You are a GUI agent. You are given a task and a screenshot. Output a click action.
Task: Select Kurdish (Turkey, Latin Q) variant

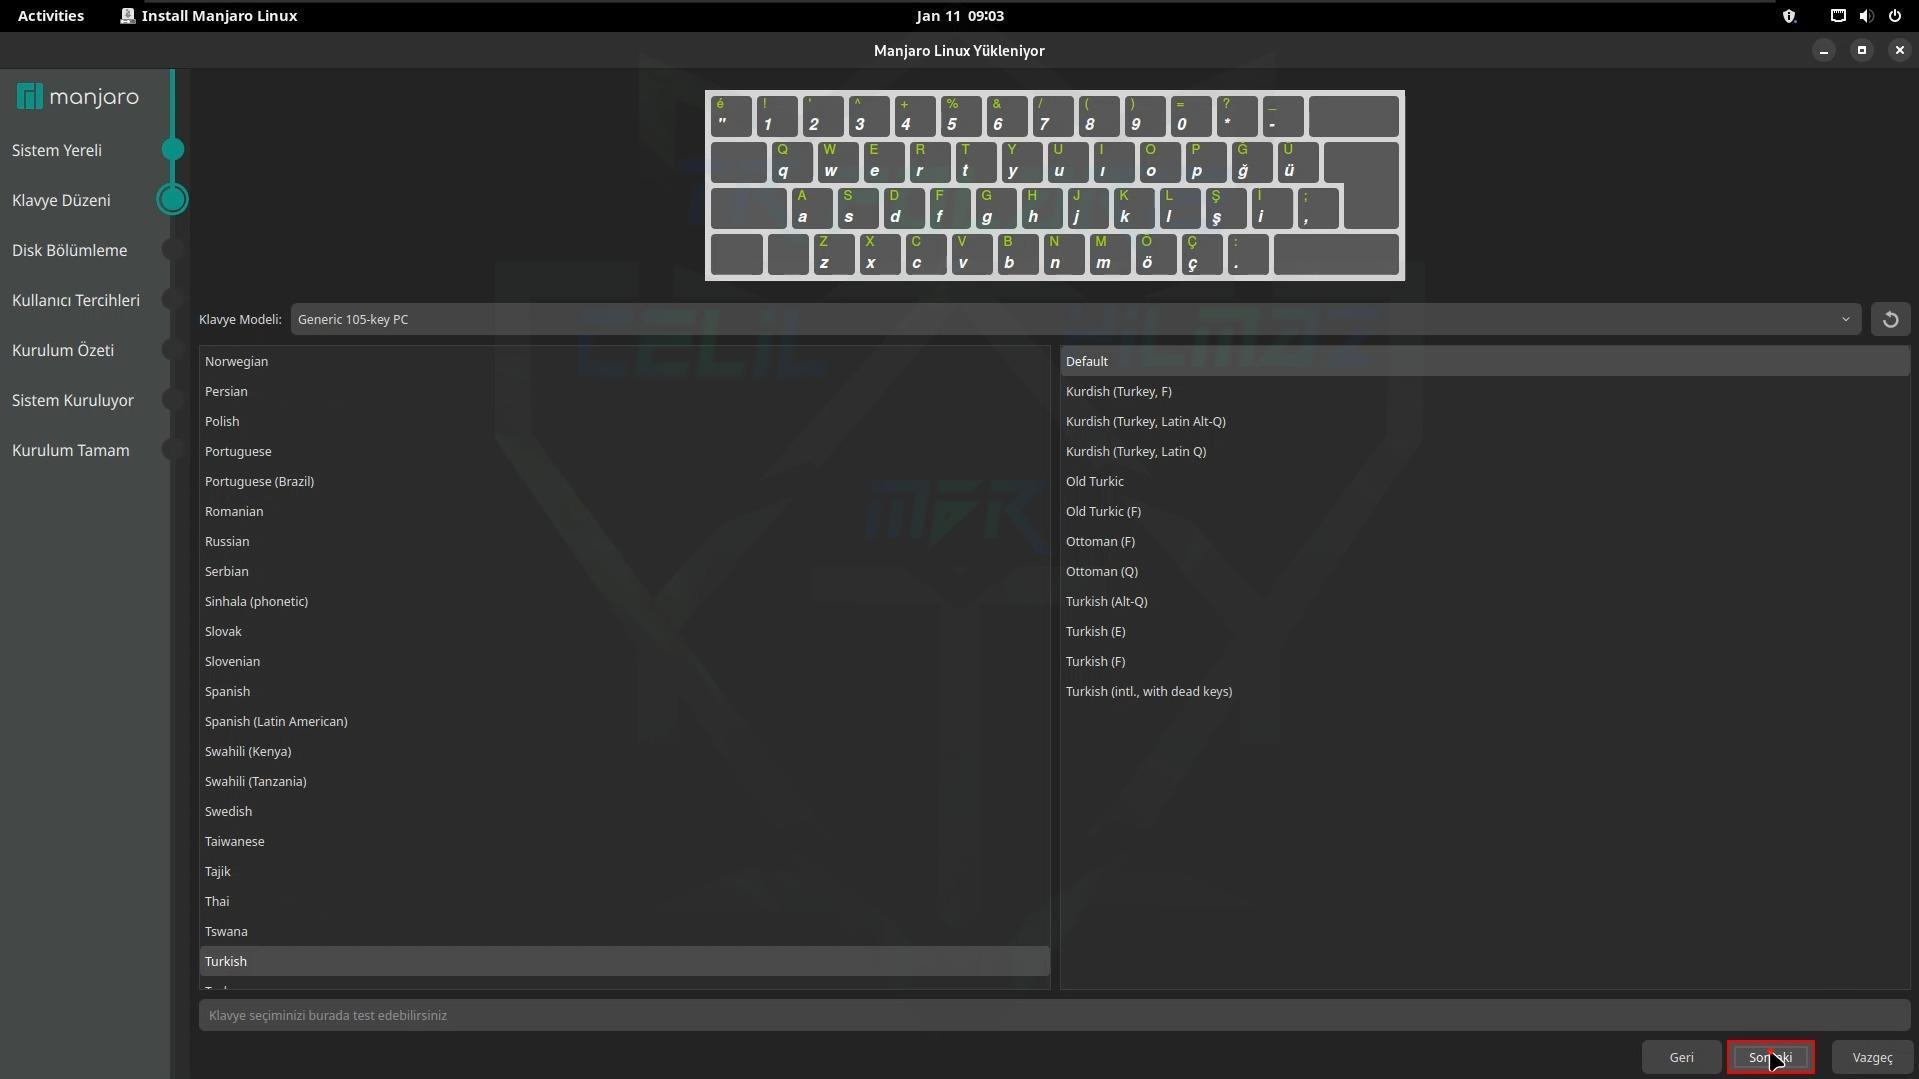1485,451
